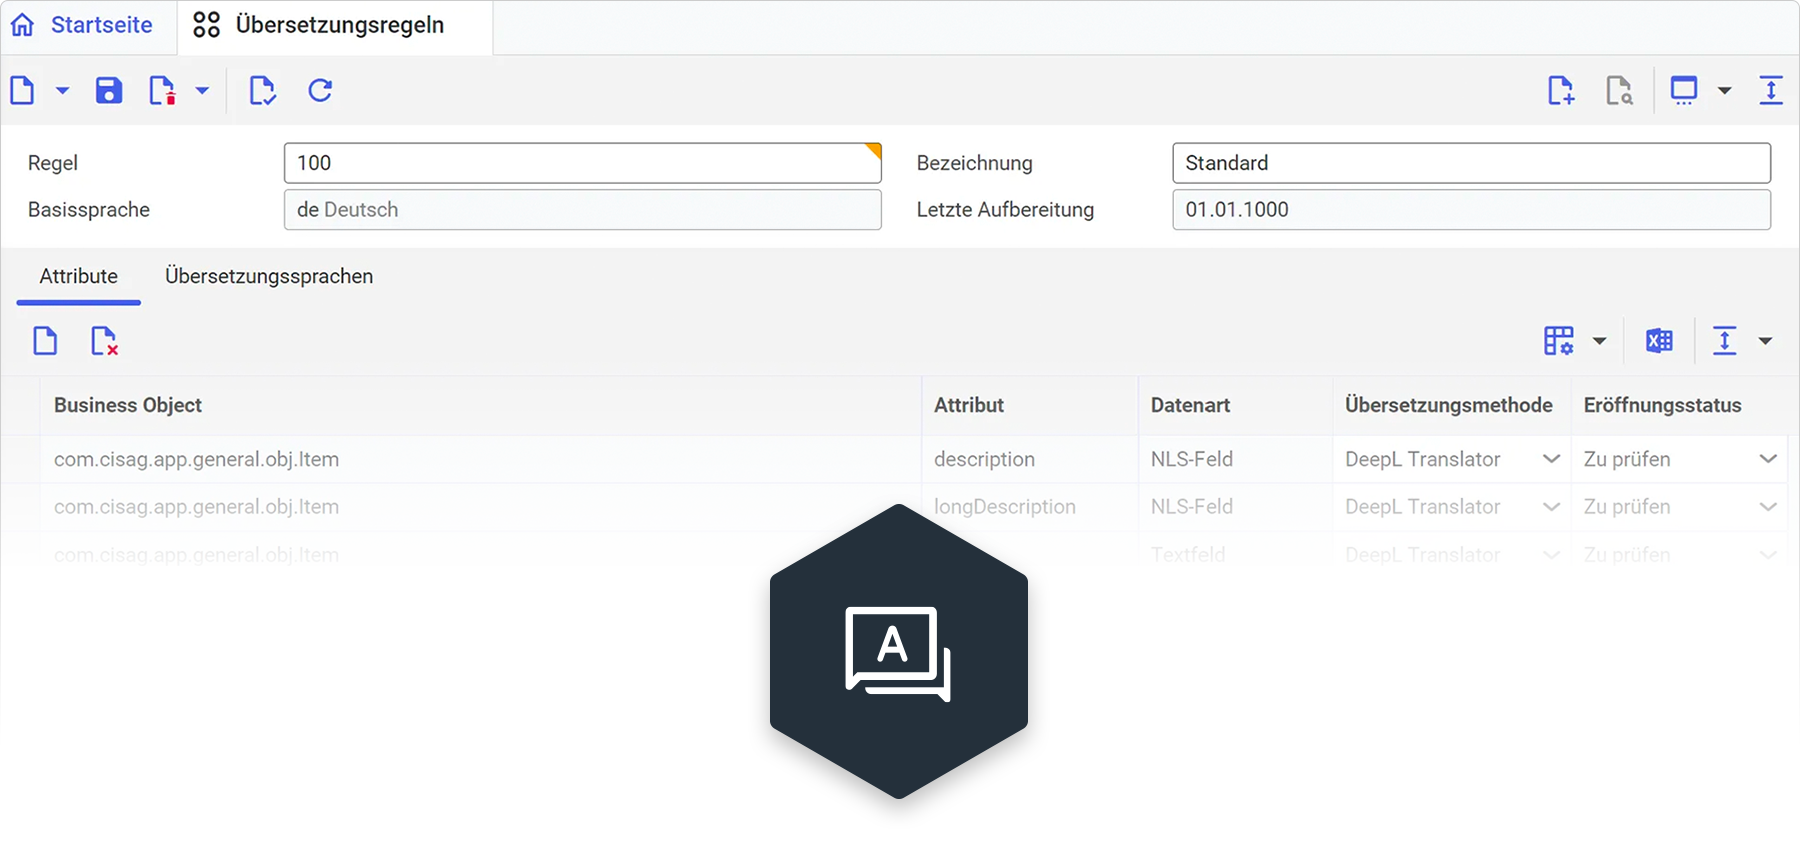Click the row height icon in table toolbar
The image size is (1800, 850).
click(x=1725, y=341)
